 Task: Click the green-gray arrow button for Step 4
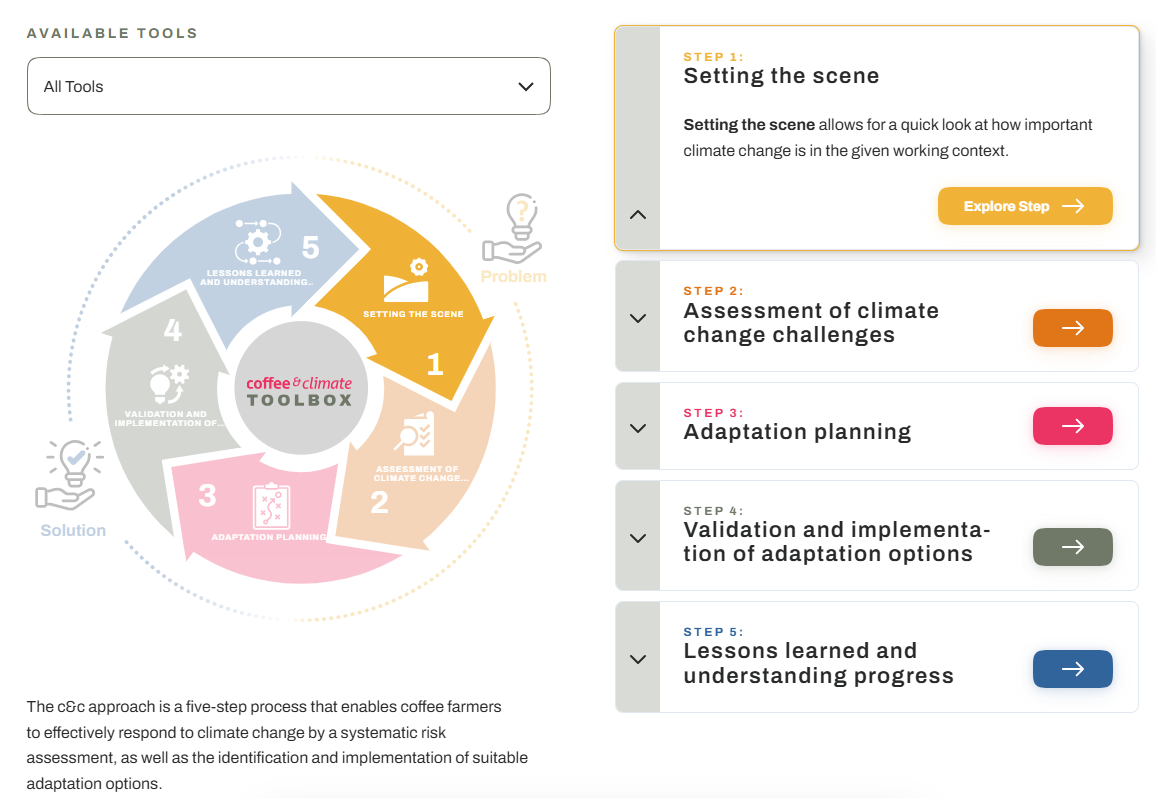1072,547
